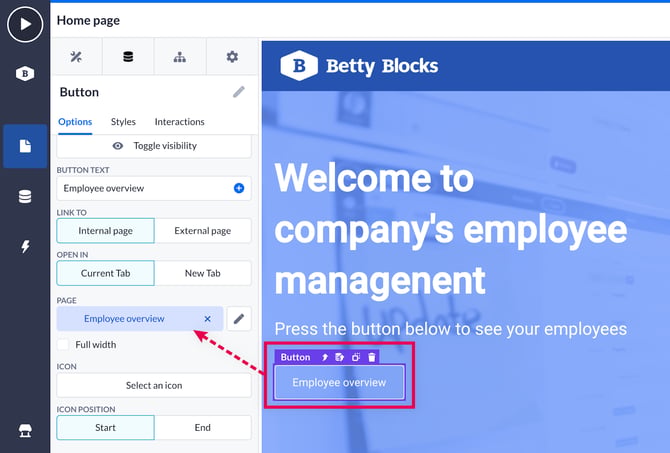Screen dimensions: 670x453
Task: Open the Block Store icon in sidebar
Action: [x=25, y=431]
